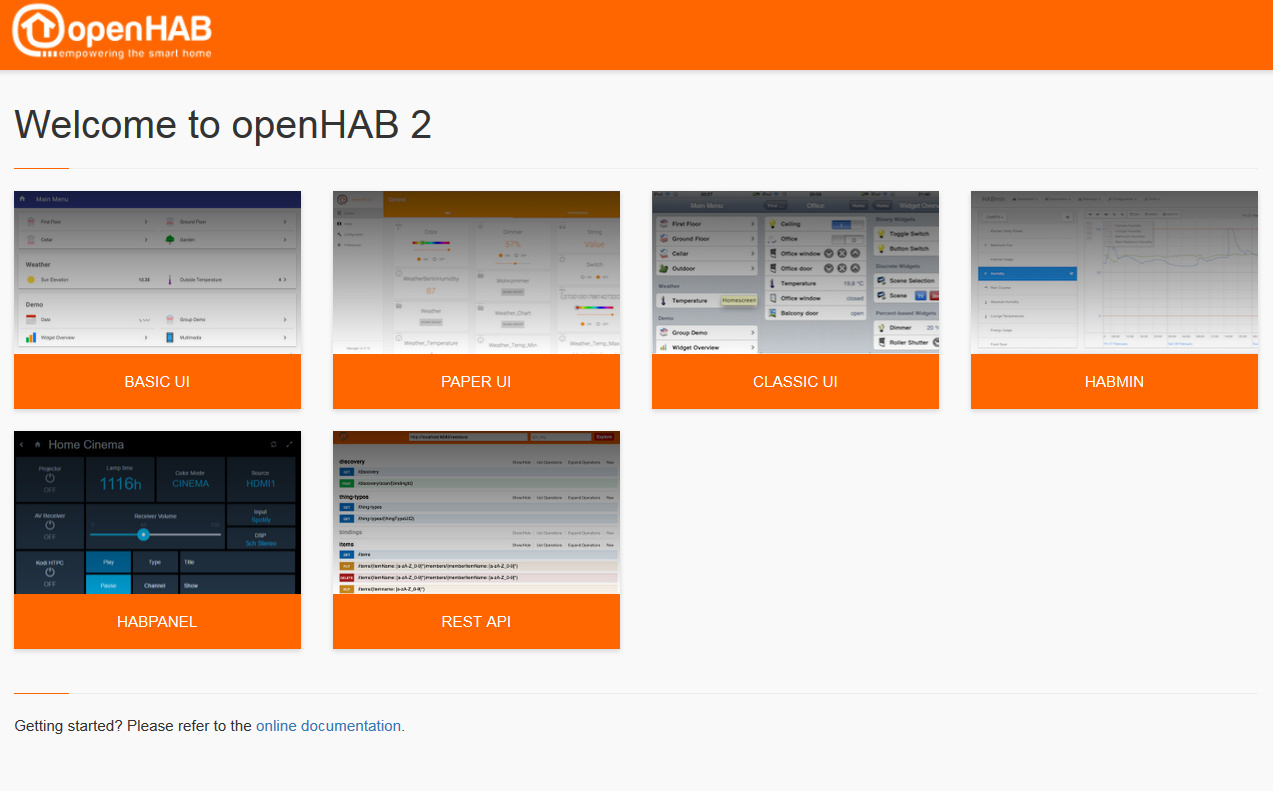Open the BASIC UI tile
Viewport: 1273px width, 791px height.
tap(157, 382)
